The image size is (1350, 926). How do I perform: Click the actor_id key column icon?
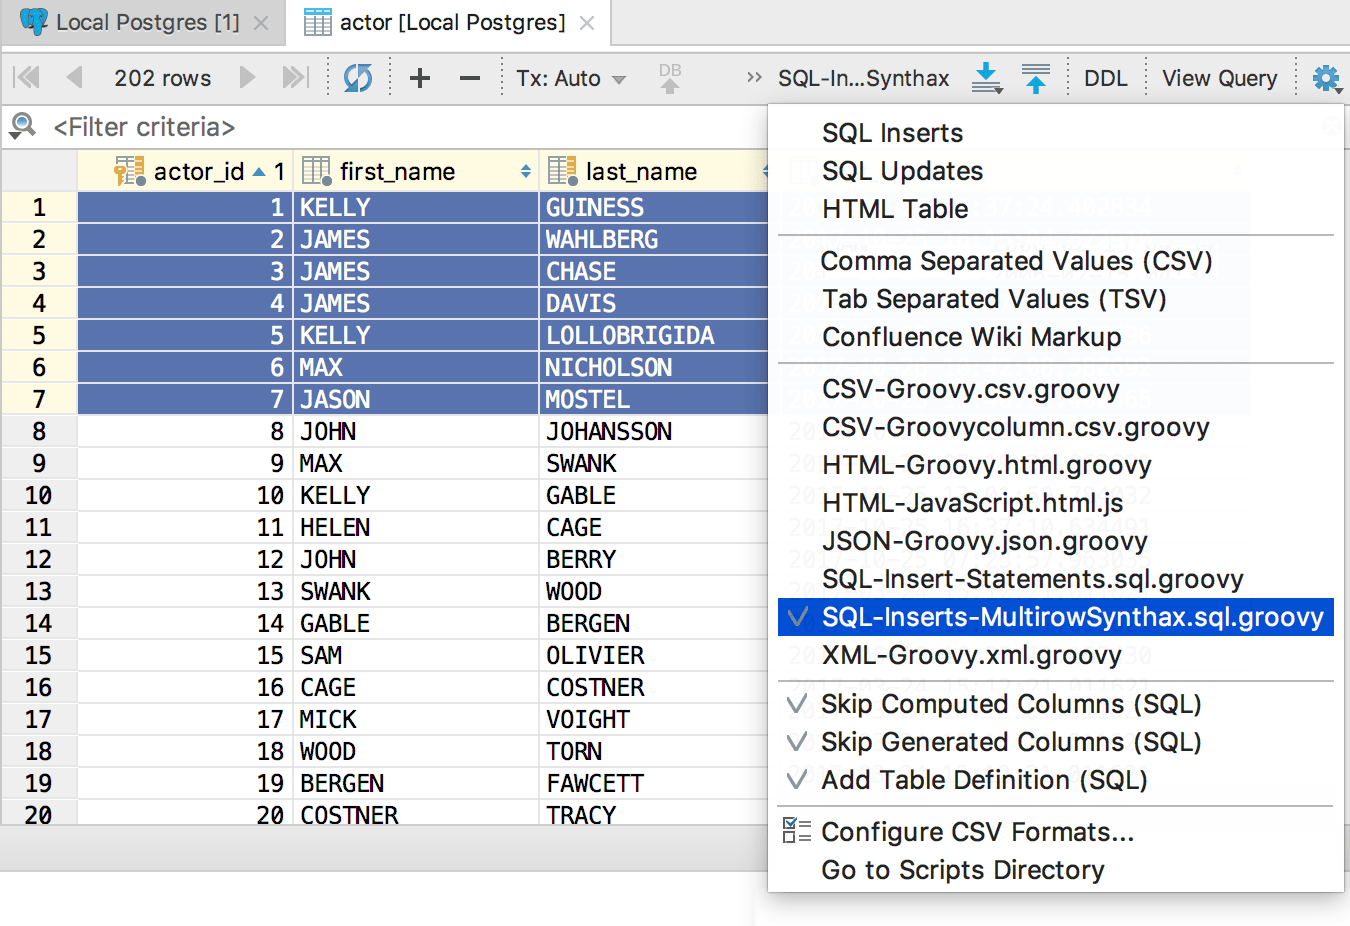click(x=129, y=171)
